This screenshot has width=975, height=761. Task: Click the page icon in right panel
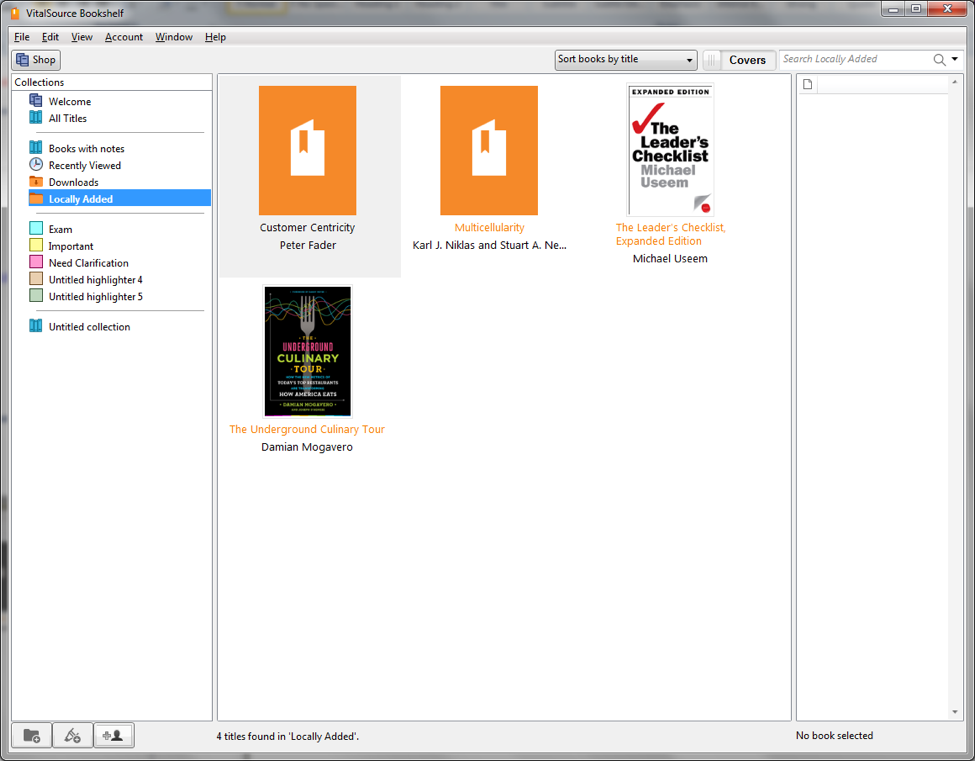(x=808, y=85)
